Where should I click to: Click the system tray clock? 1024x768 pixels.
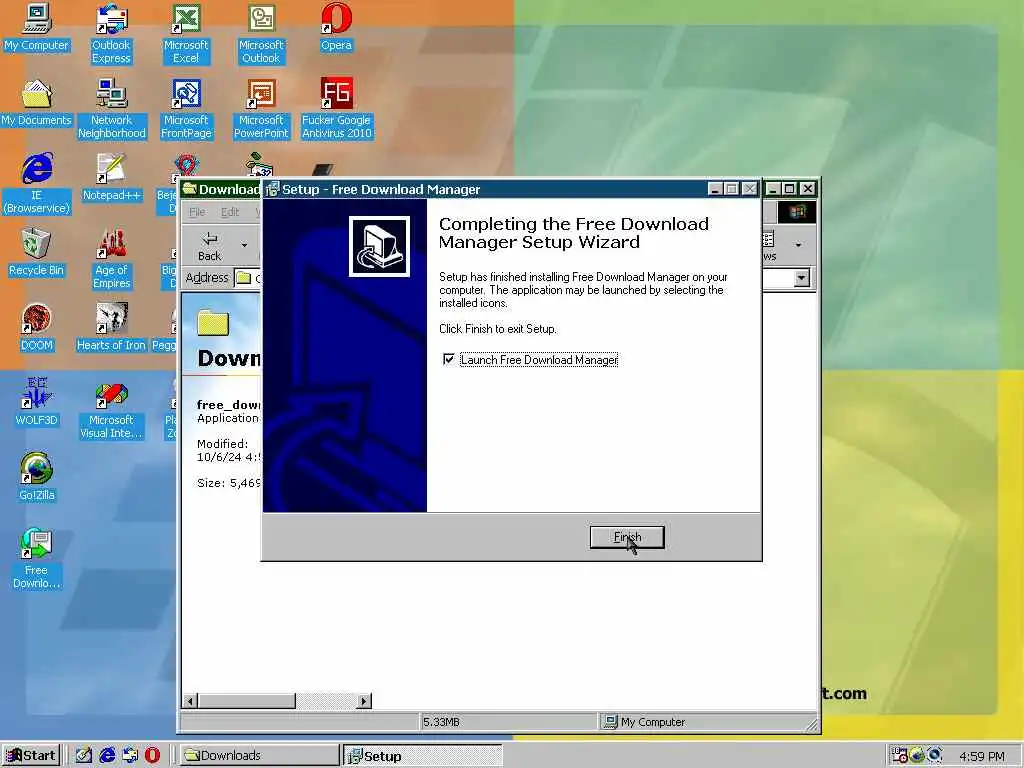[x=982, y=756]
